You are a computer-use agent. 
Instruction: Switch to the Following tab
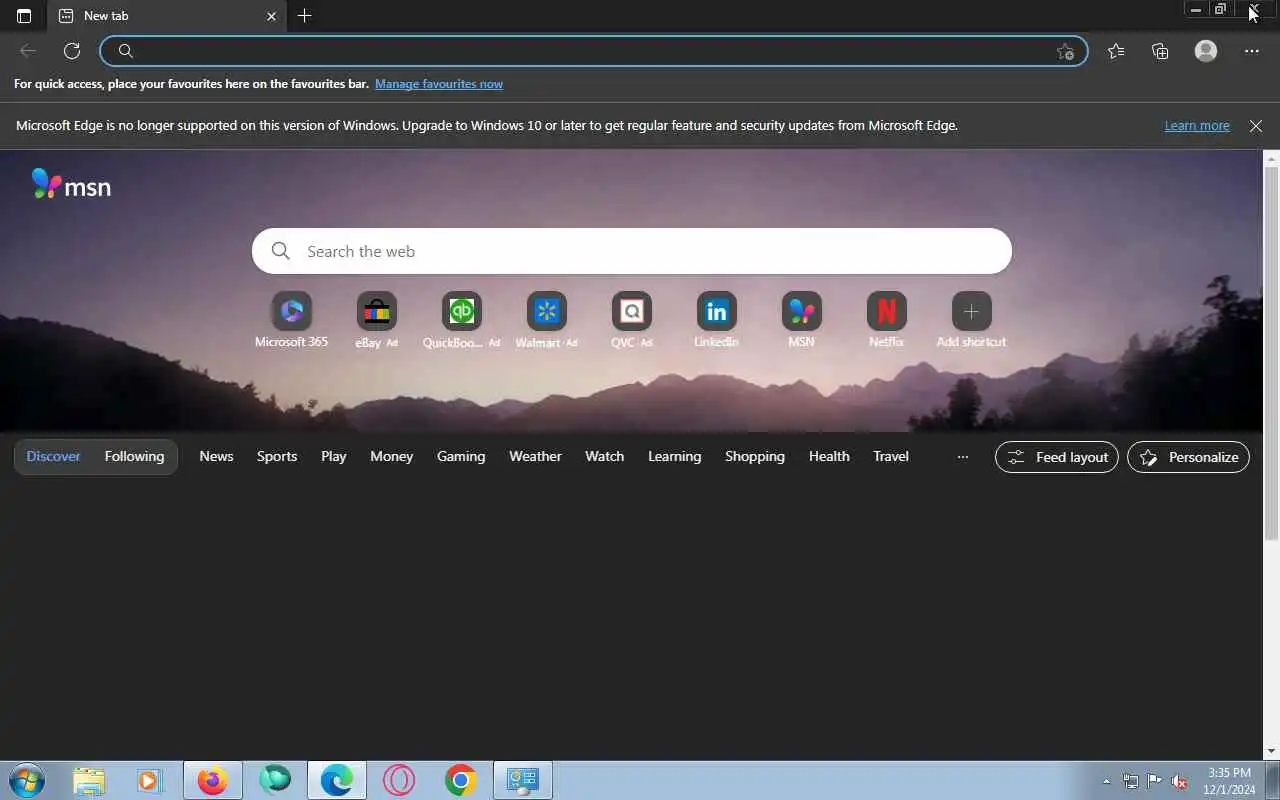pos(134,456)
